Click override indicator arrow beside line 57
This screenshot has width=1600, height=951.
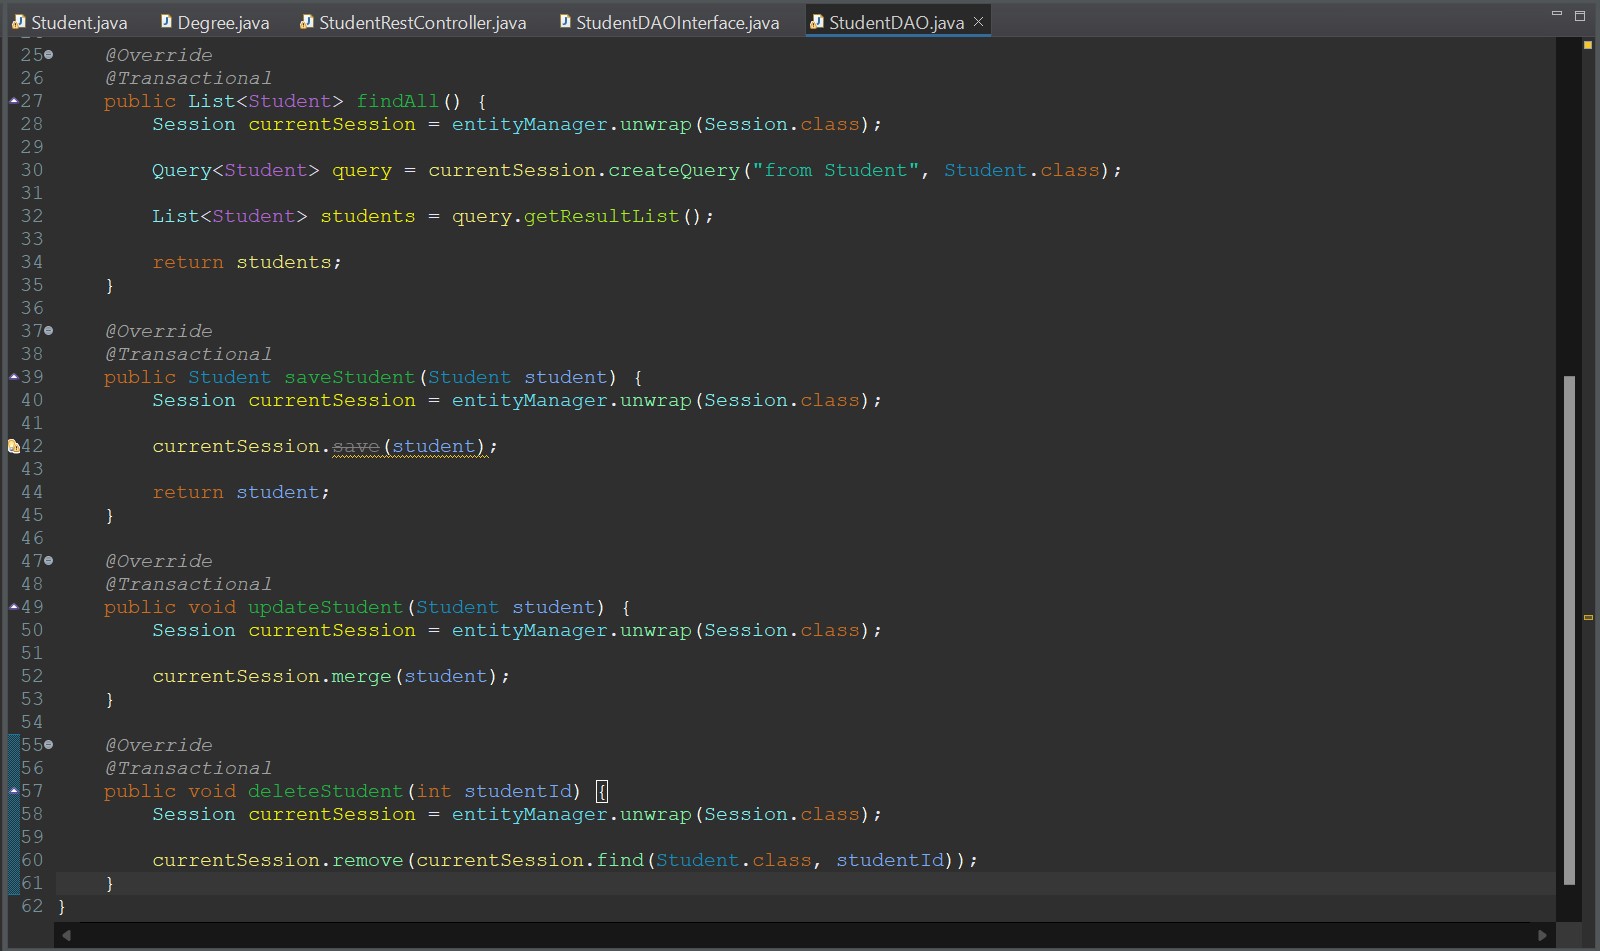(x=13, y=791)
